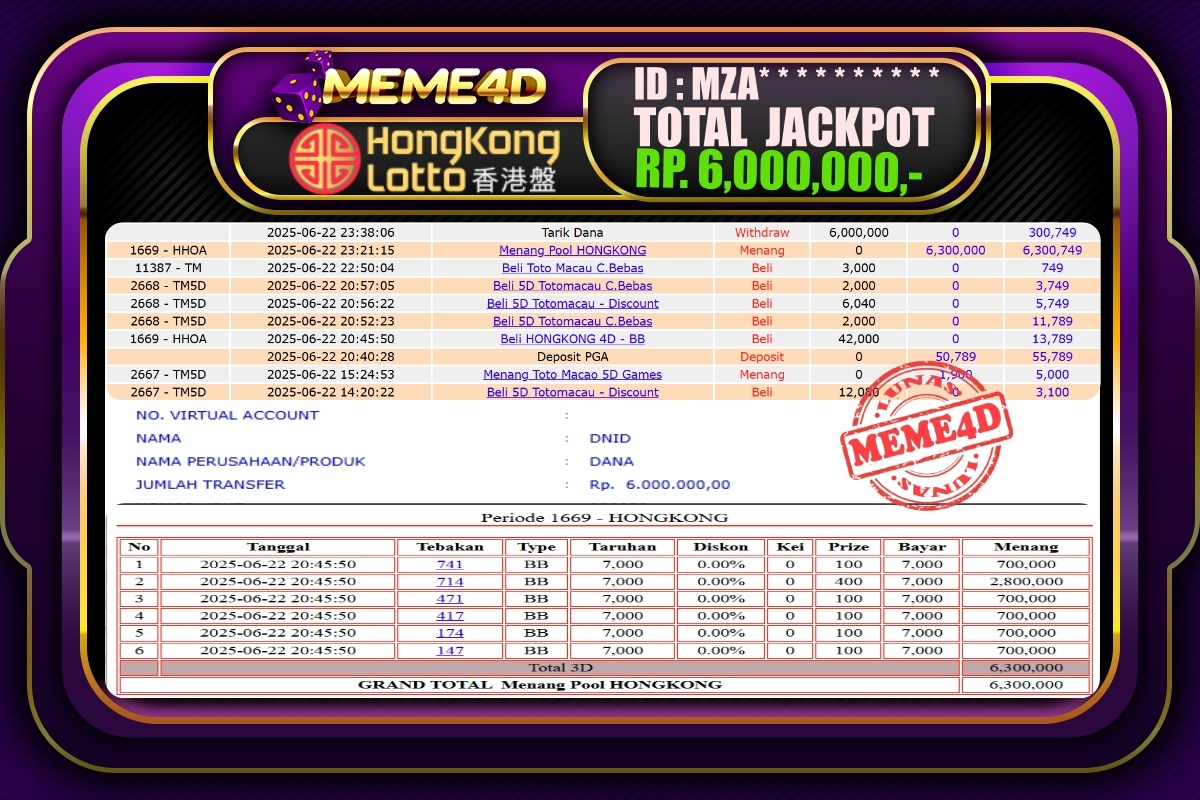Open the 471 tebakan link
The width and height of the screenshot is (1200, 800).
pyautogui.click(x=450, y=598)
